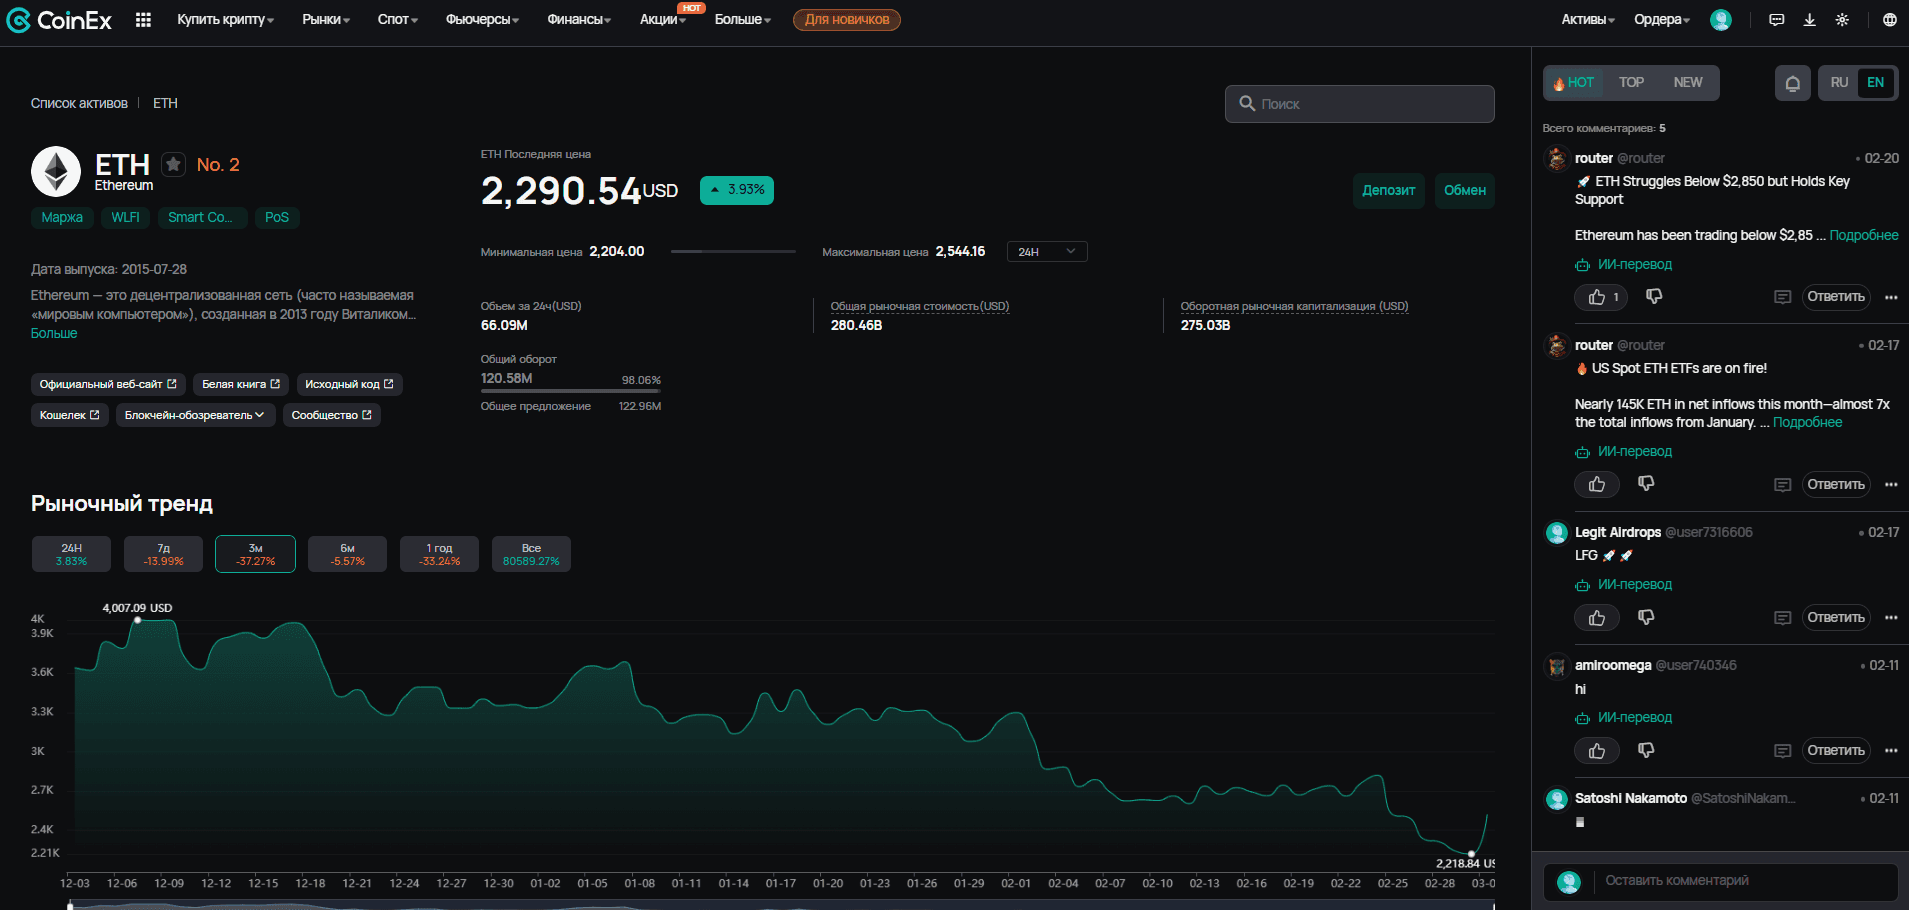Click the CoinEx logo
The width and height of the screenshot is (1909, 910).
[59, 20]
